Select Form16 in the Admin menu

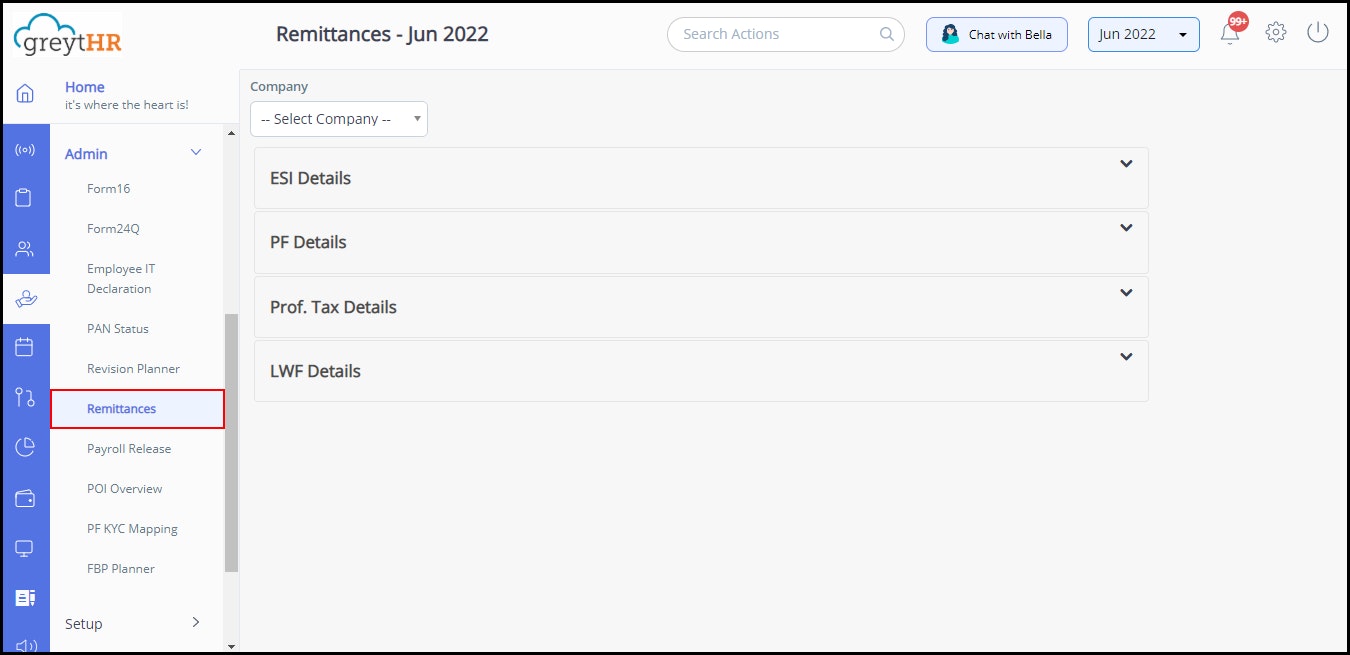pyautogui.click(x=108, y=189)
